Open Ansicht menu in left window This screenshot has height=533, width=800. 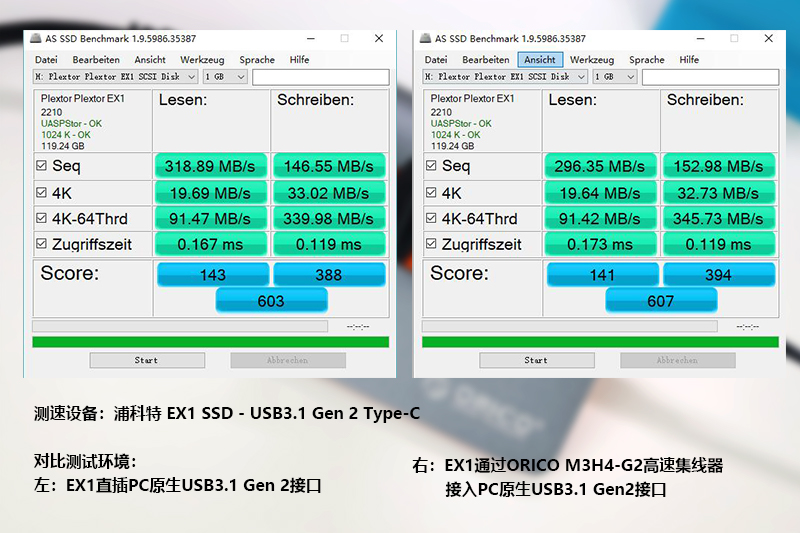[150, 60]
